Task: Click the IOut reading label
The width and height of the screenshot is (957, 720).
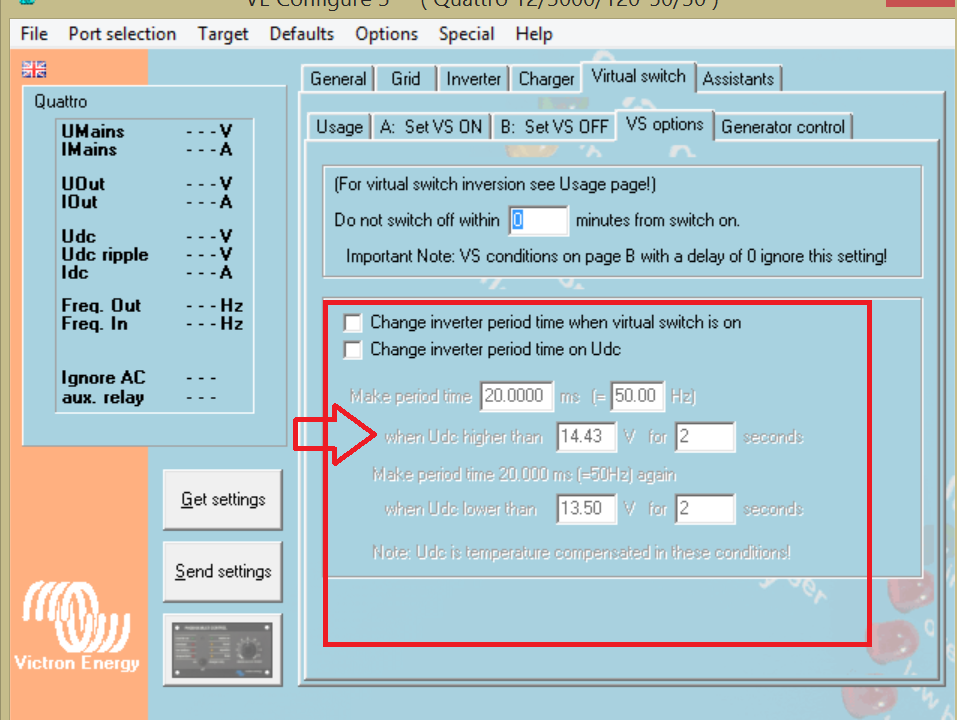Action: pyautogui.click(x=79, y=202)
